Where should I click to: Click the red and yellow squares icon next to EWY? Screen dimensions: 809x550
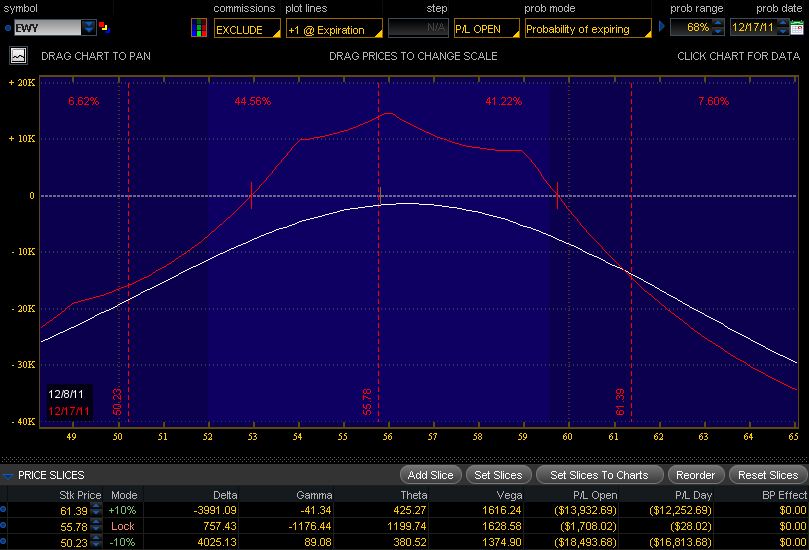pos(104,26)
